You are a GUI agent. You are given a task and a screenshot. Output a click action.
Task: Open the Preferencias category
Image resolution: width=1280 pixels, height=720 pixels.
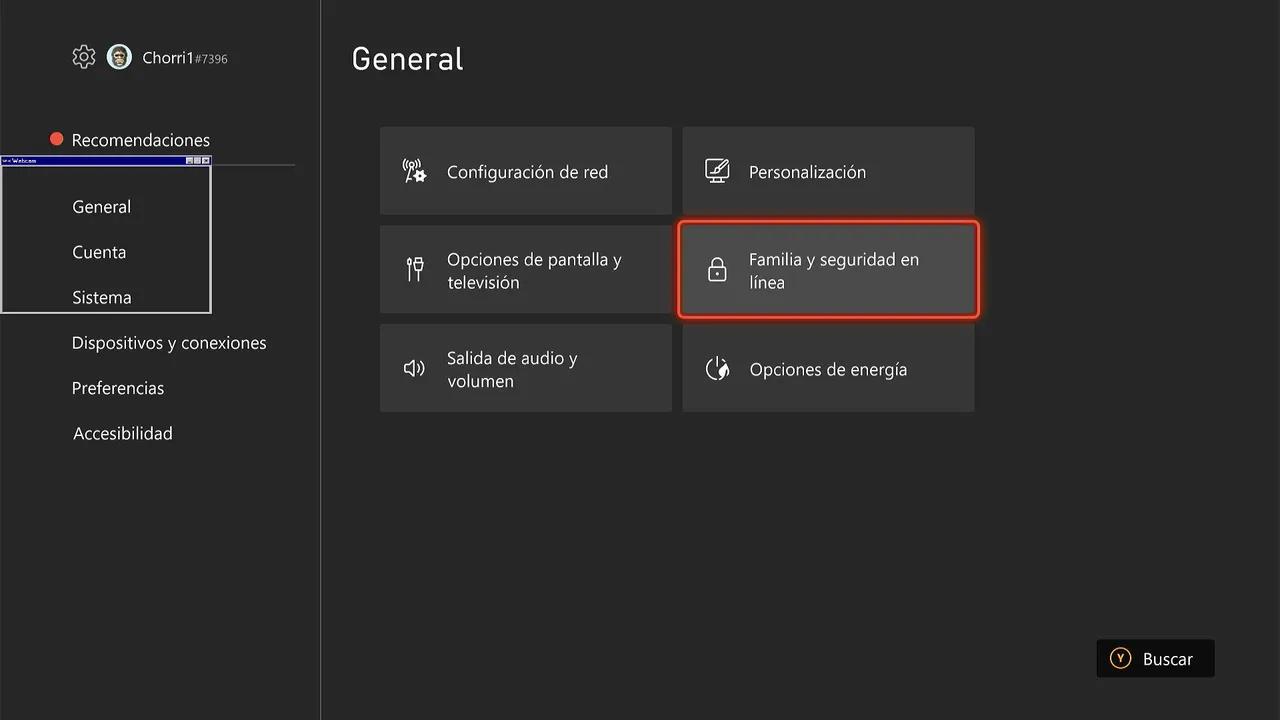118,388
